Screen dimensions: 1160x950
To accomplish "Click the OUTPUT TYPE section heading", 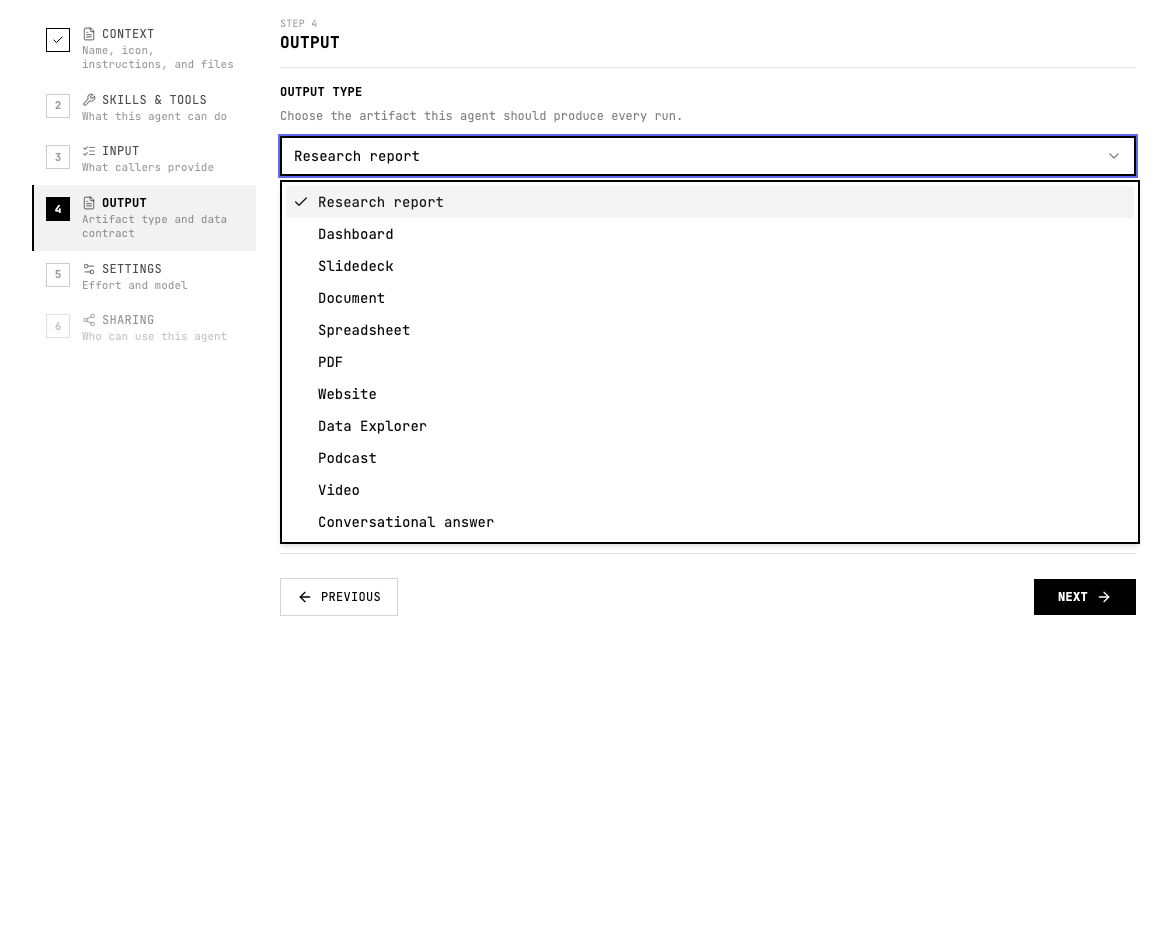I will 321,92.
